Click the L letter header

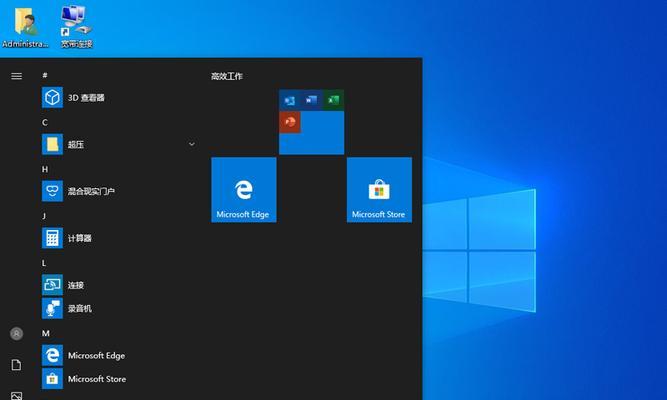tap(44, 263)
